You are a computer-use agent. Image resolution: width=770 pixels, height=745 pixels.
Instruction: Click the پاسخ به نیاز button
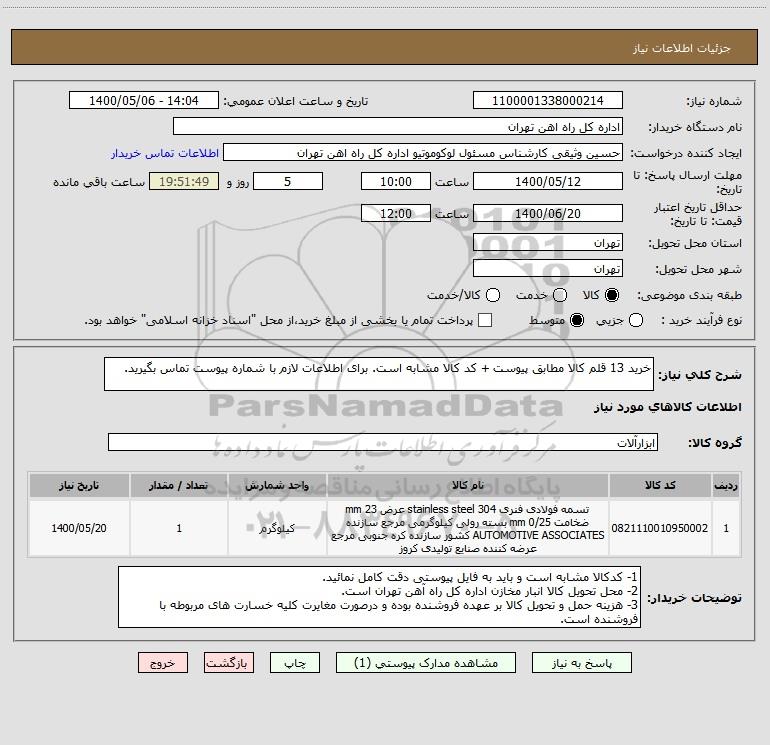pyautogui.click(x=582, y=663)
